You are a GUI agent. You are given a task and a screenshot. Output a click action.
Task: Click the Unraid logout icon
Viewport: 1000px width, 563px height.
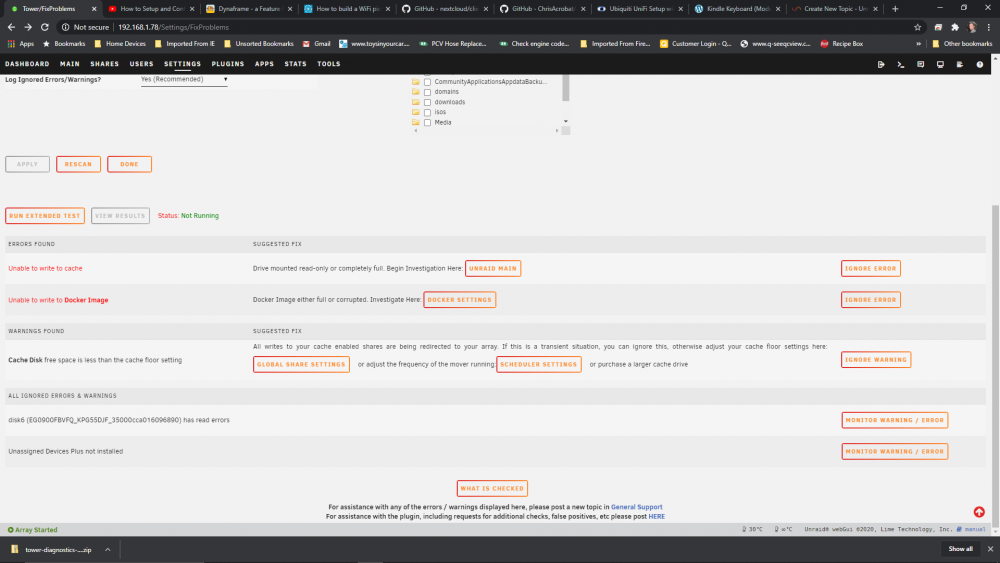pyautogui.click(x=881, y=64)
